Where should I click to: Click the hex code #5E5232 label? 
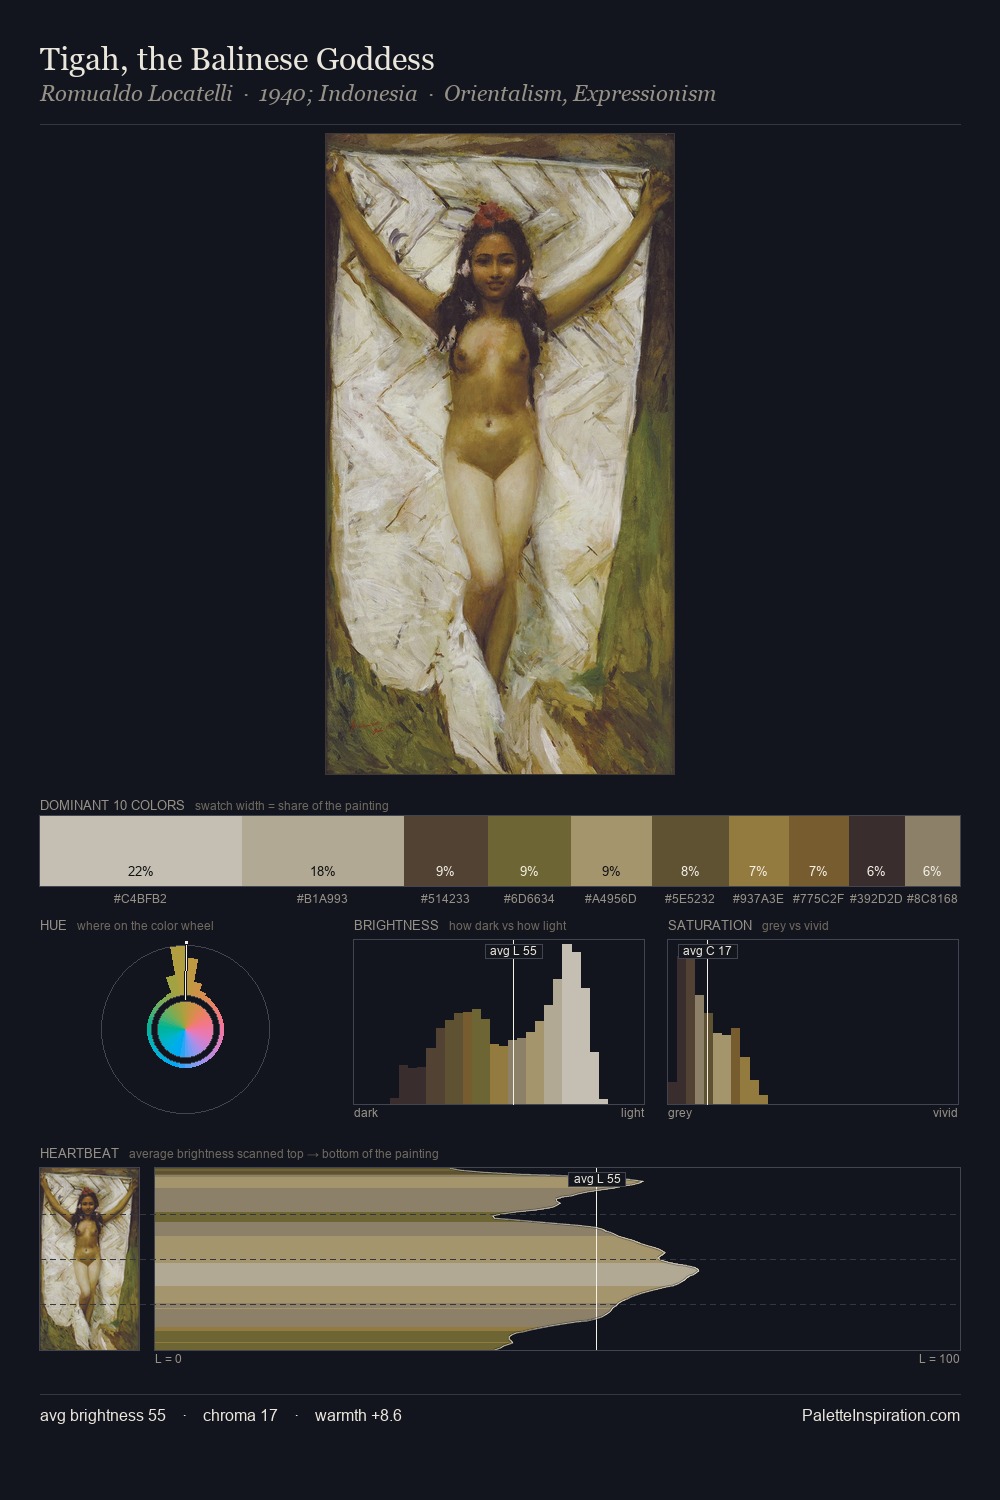click(x=690, y=899)
